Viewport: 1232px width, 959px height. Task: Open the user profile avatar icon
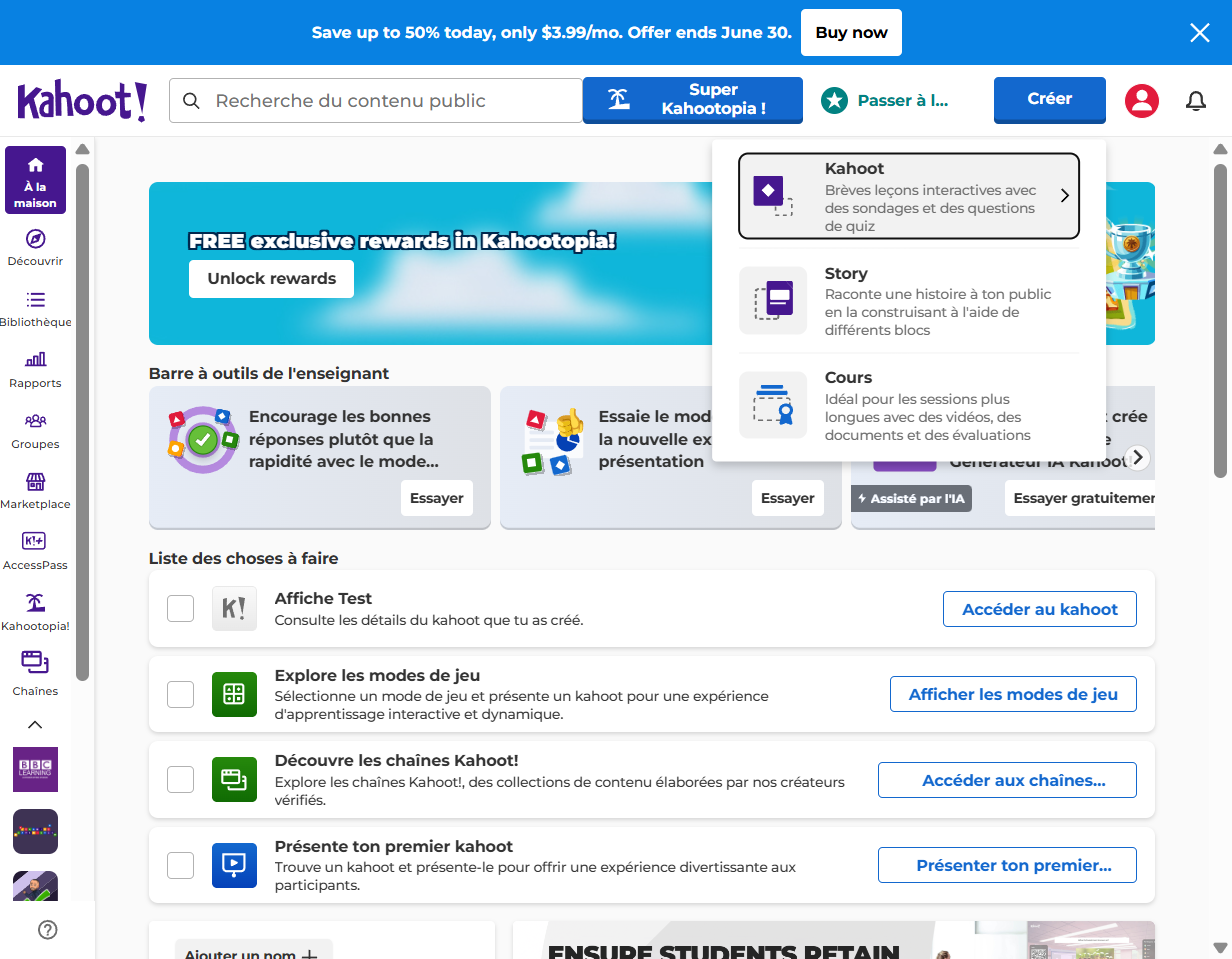[1142, 101]
